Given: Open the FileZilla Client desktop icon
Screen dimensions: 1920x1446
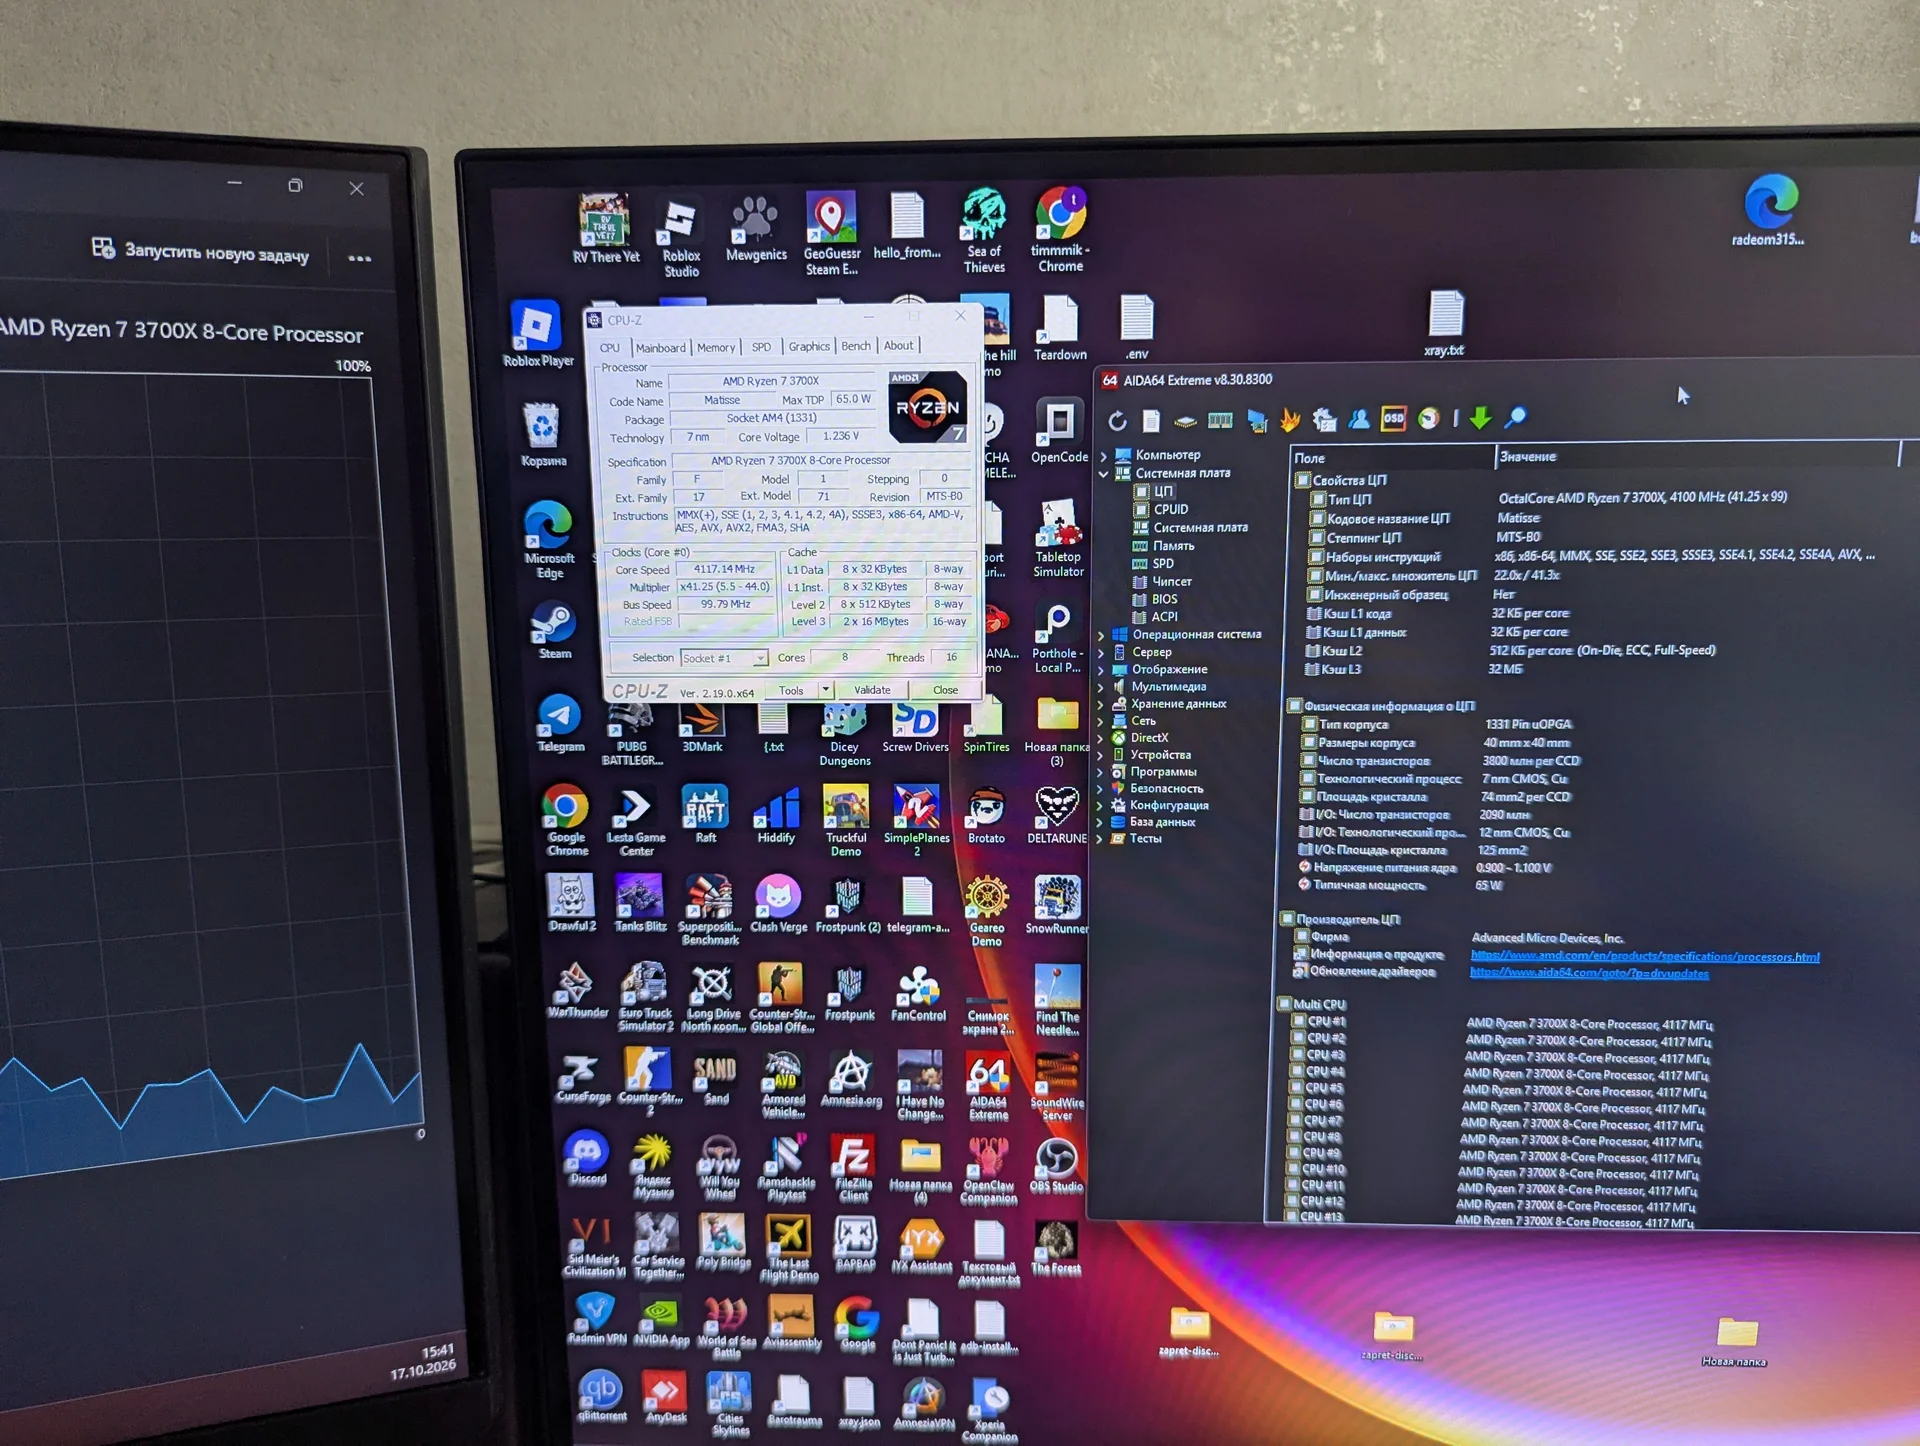Looking at the screenshot, I should [x=852, y=1167].
